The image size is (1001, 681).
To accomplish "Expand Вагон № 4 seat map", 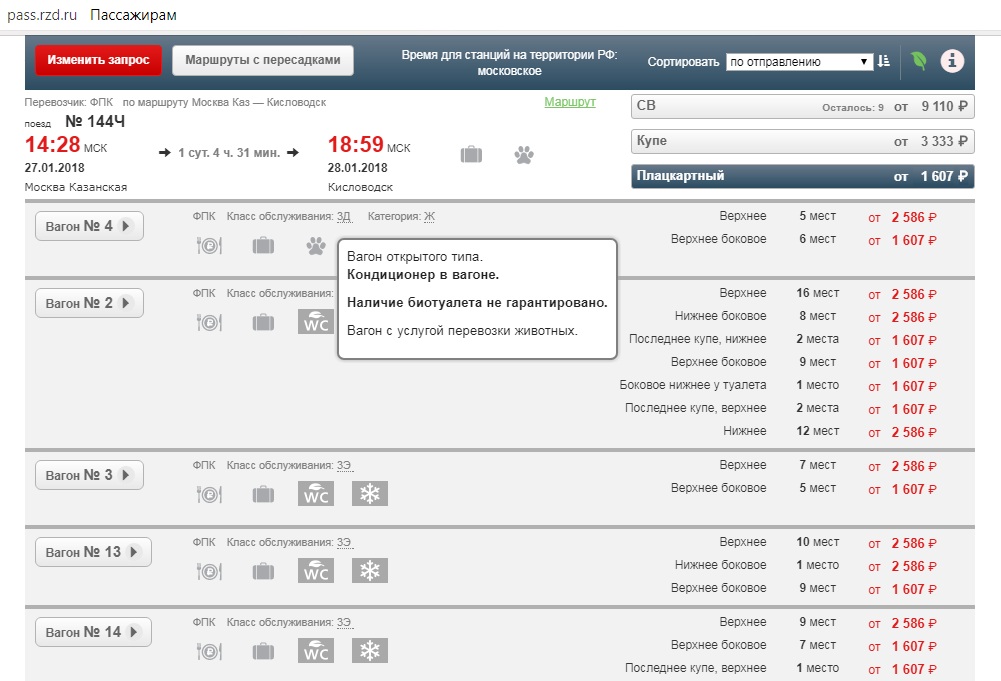I will click(x=89, y=226).
